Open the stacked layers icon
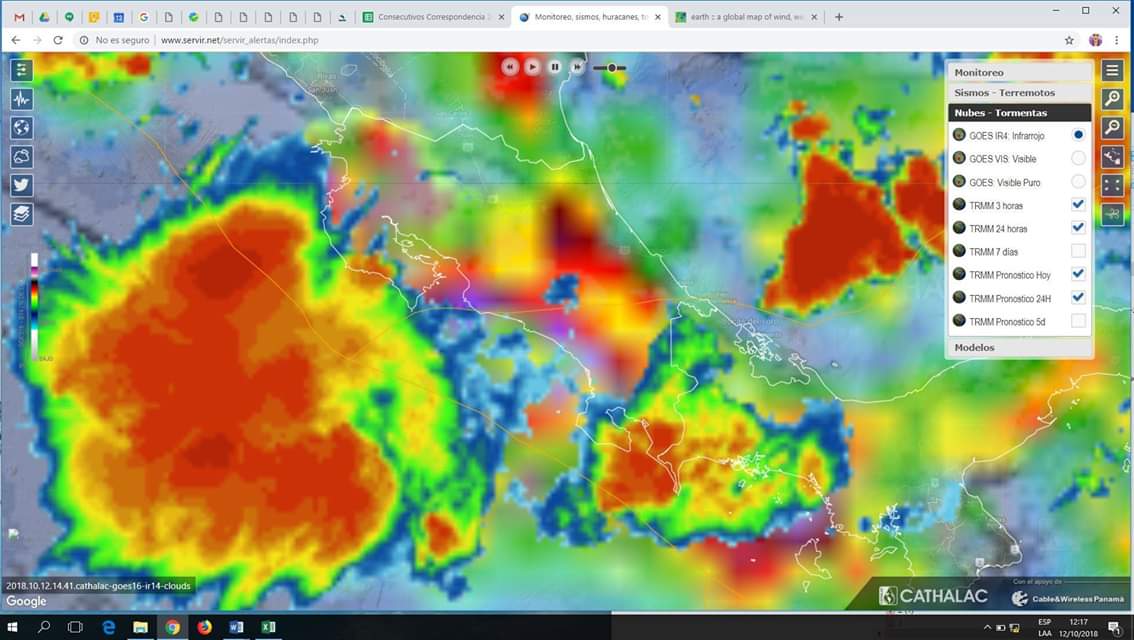Screen dimensions: 1134x640 point(22,214)
